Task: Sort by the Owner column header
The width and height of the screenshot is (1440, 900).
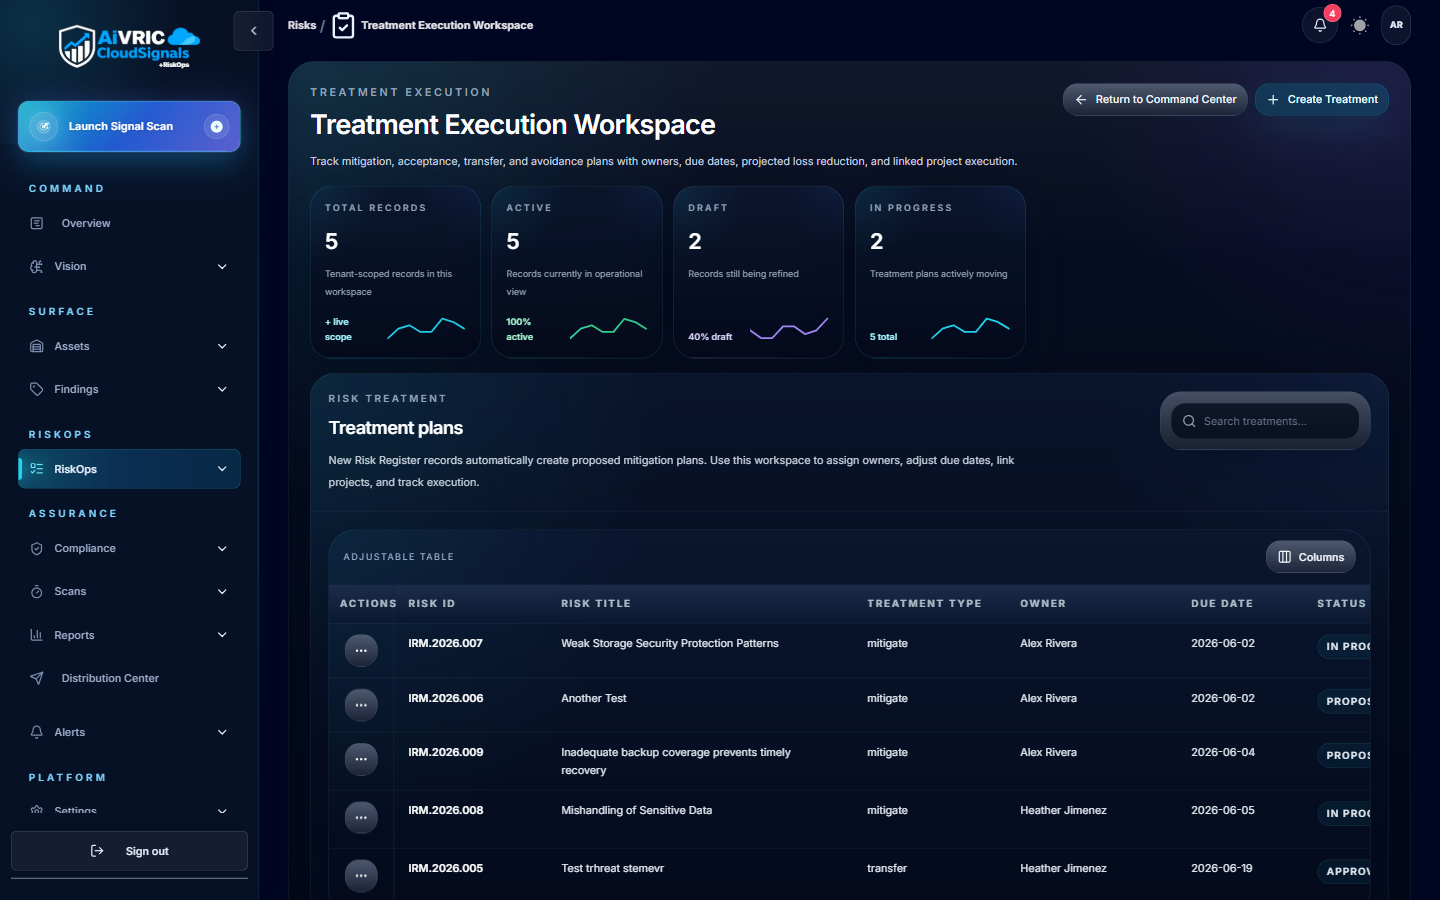Action: pyautogui.click(x=1043, y=603)
